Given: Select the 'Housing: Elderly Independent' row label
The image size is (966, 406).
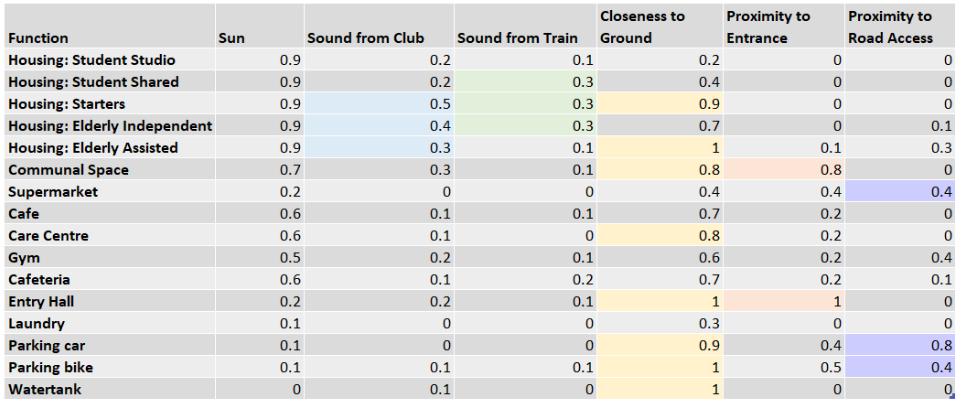Looking at the screenshot, I should (x=108, y=126).
